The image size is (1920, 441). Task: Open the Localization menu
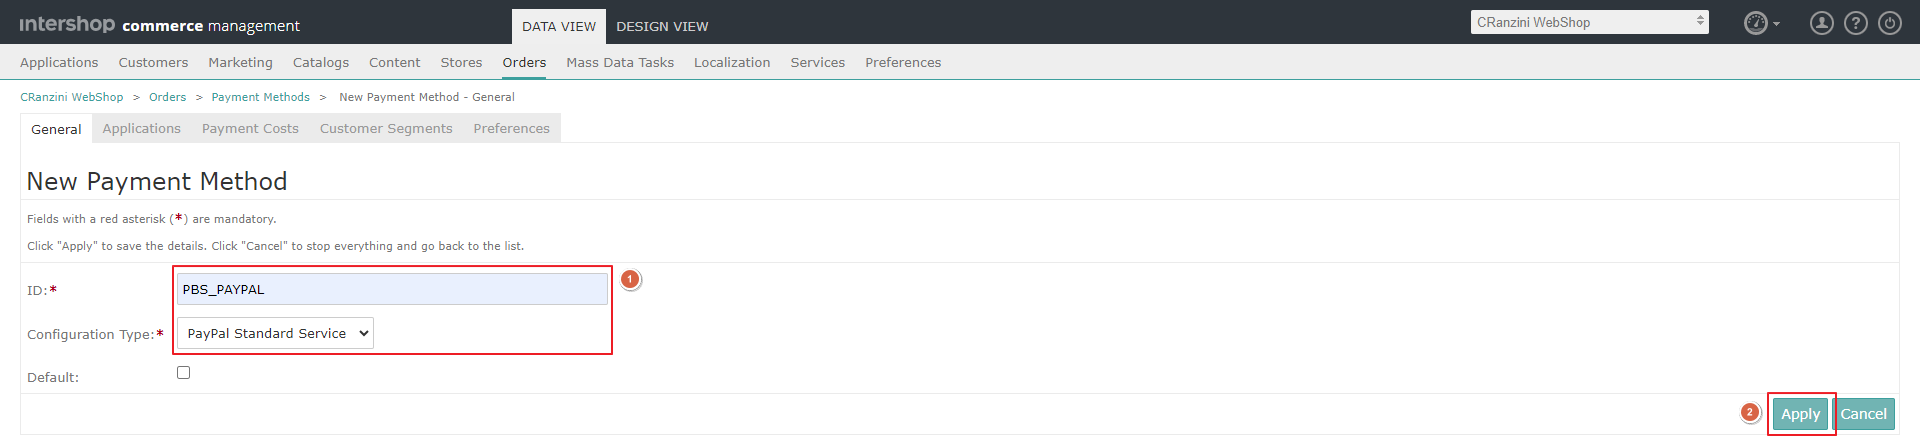pos(732,62)
